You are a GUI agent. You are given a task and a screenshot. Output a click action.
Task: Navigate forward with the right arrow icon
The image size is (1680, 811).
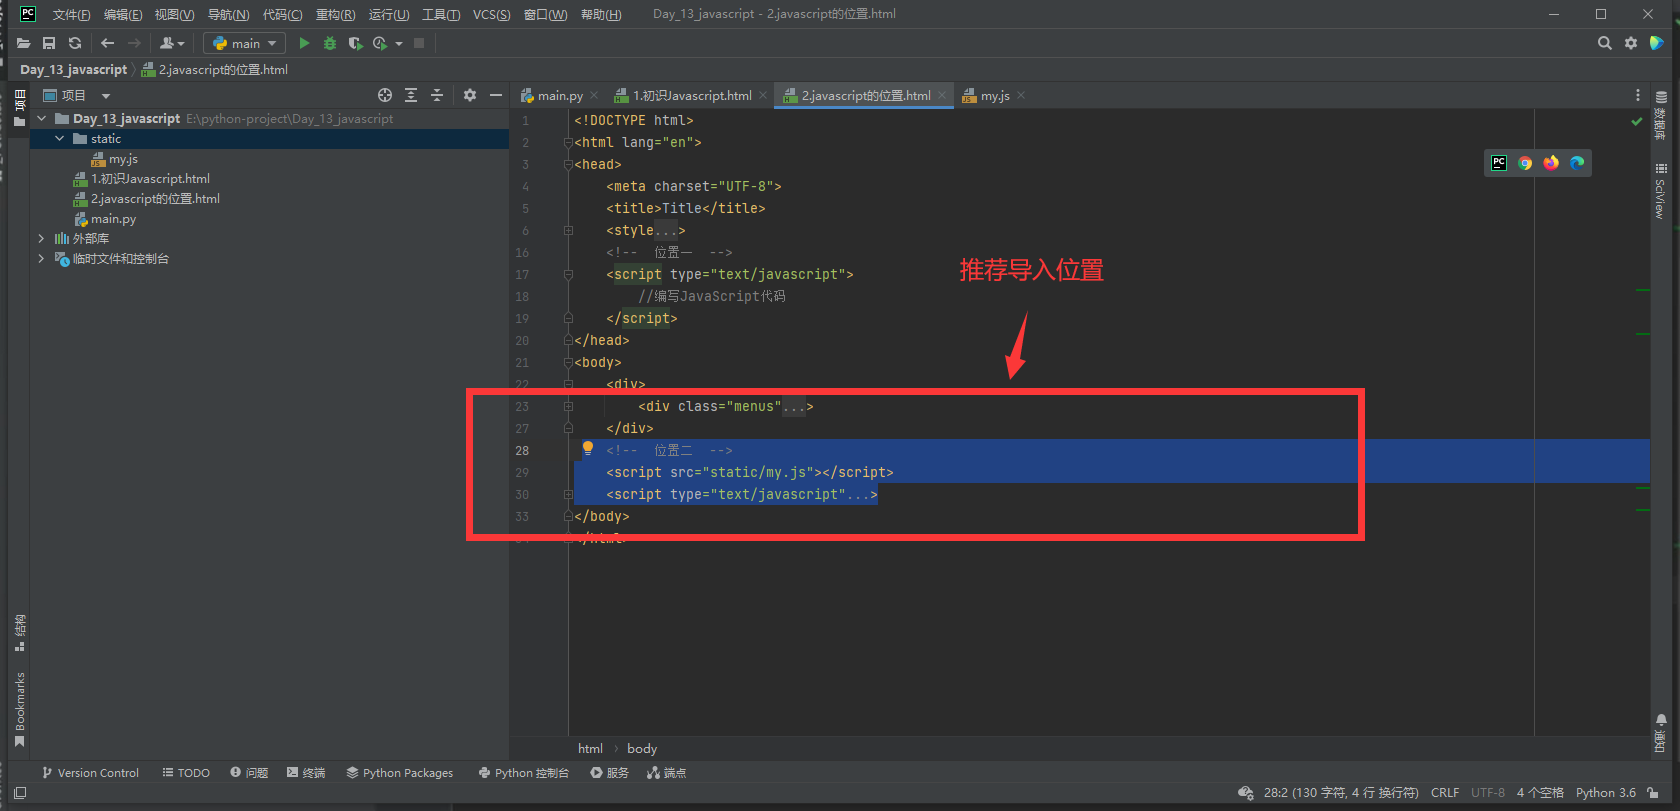click(x=134, y=43)
